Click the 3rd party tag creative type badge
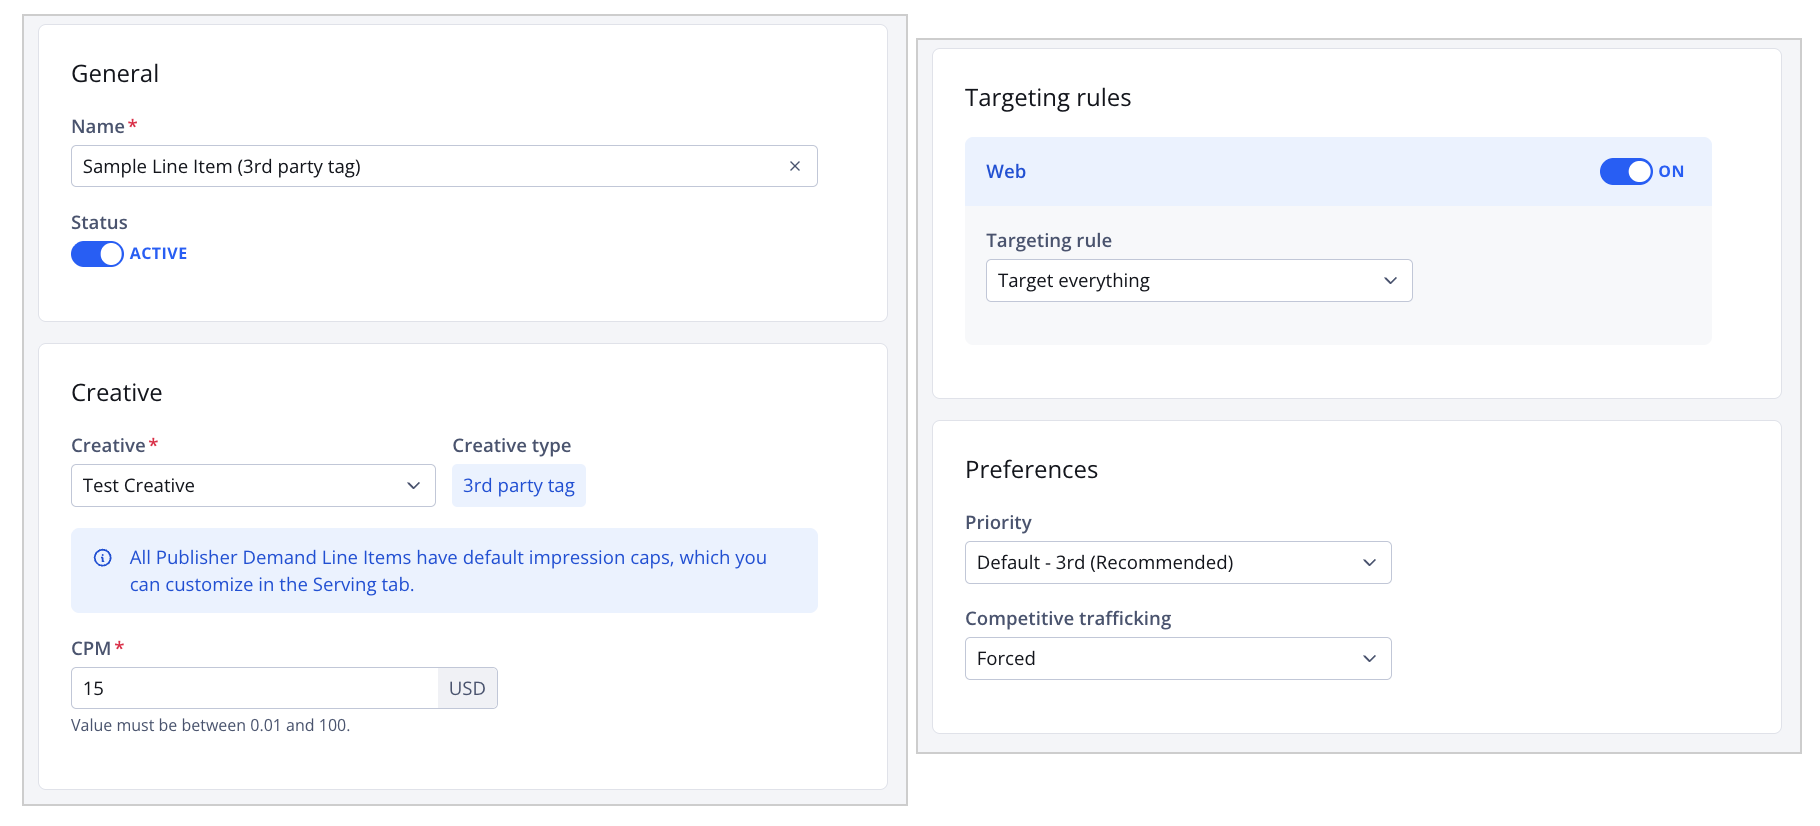1820x826 pixels. pos(519,486)
